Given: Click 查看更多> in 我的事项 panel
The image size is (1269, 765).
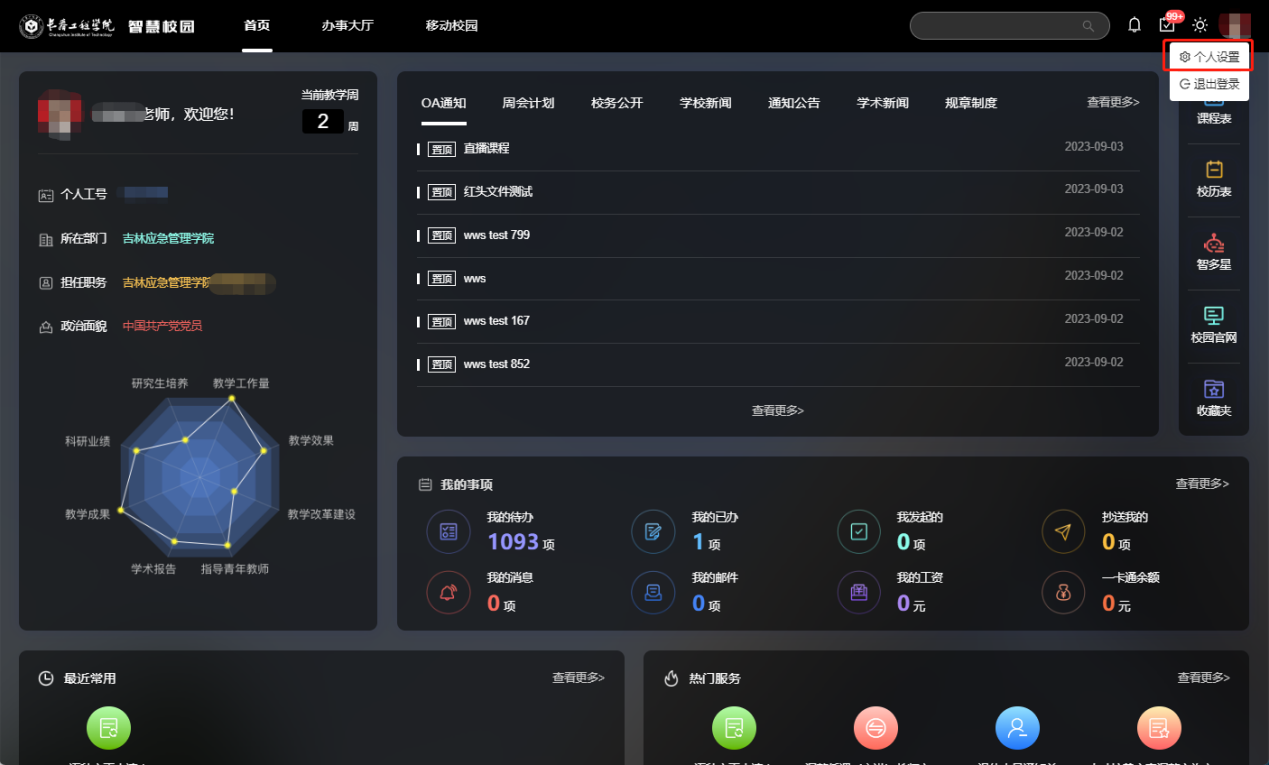Looking at the screenshot, I should click(1202, 484).
